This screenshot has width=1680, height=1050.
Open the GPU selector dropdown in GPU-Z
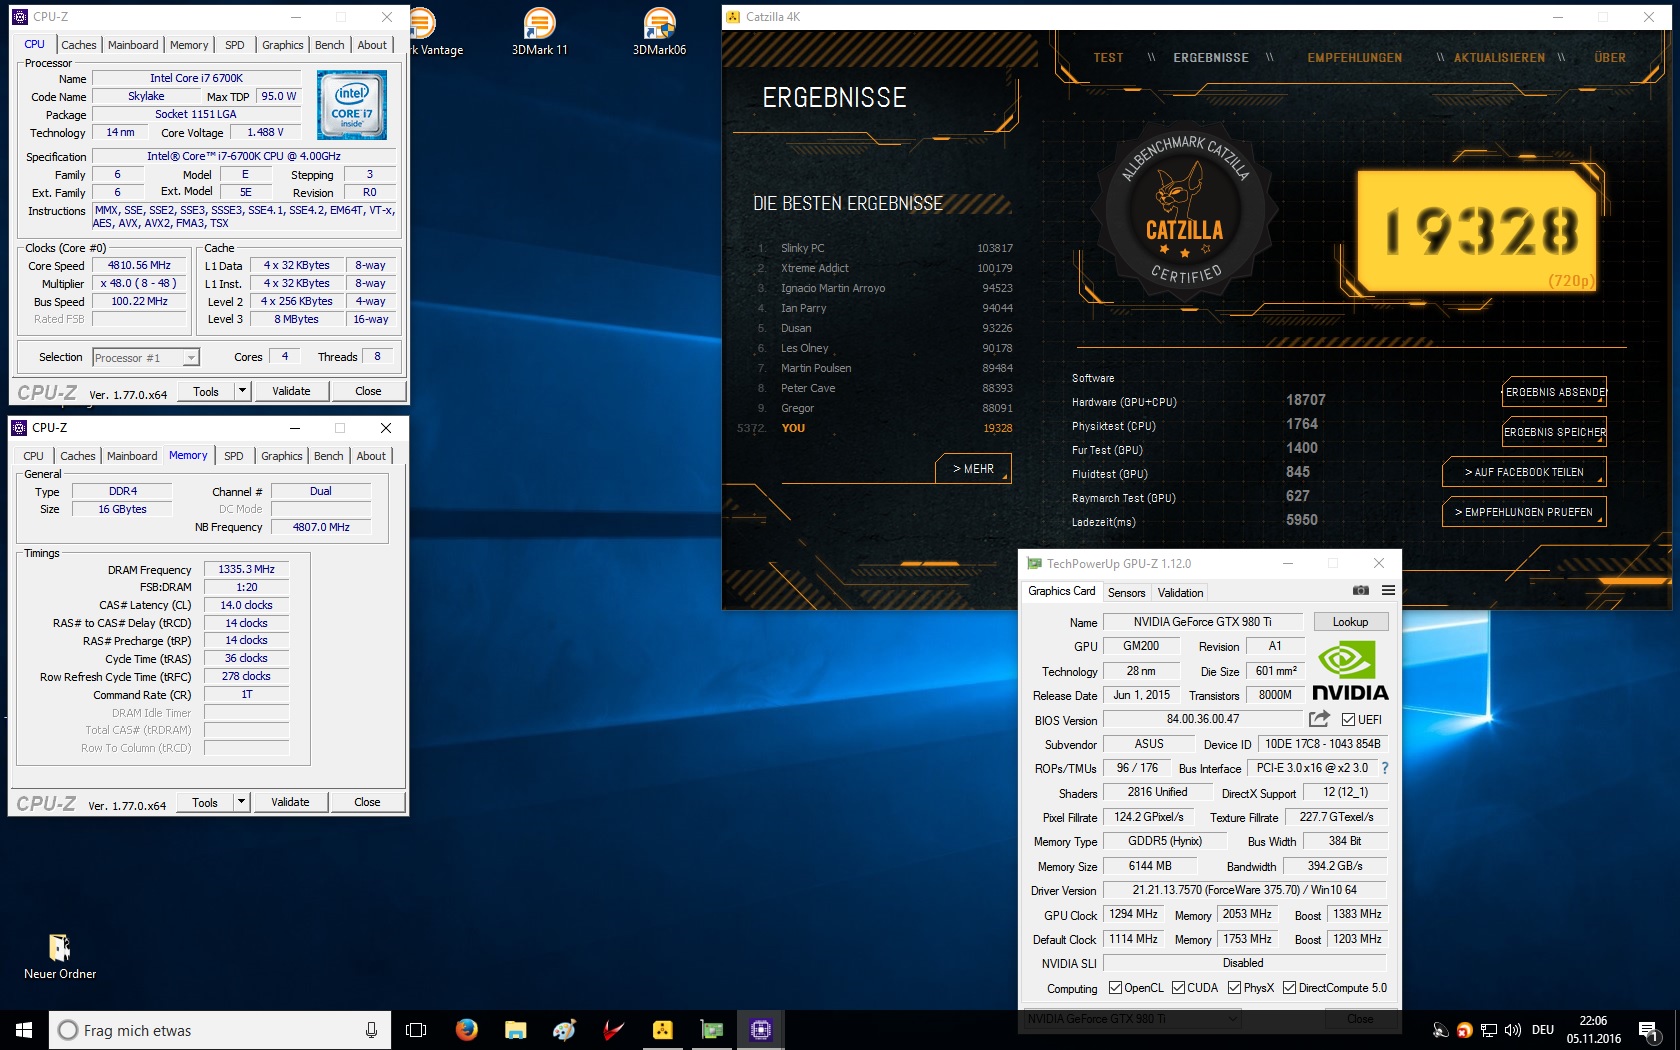pos(1133,1019)
